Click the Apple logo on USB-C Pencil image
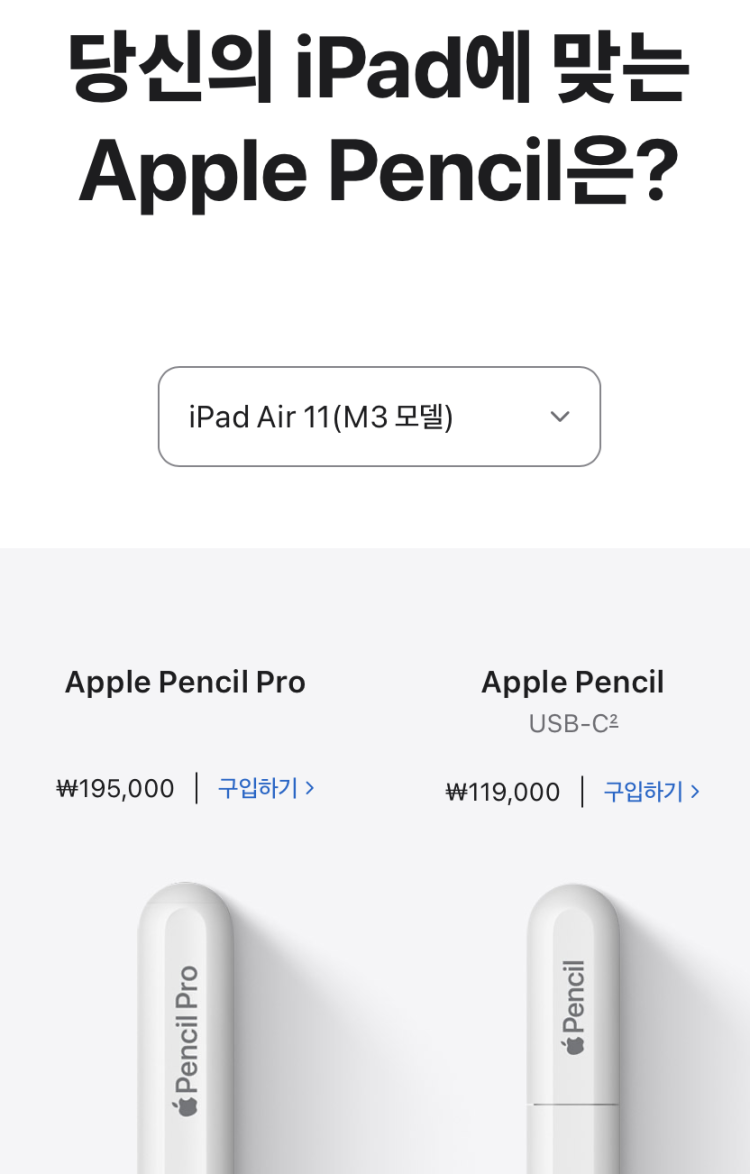 point(574,1044)
